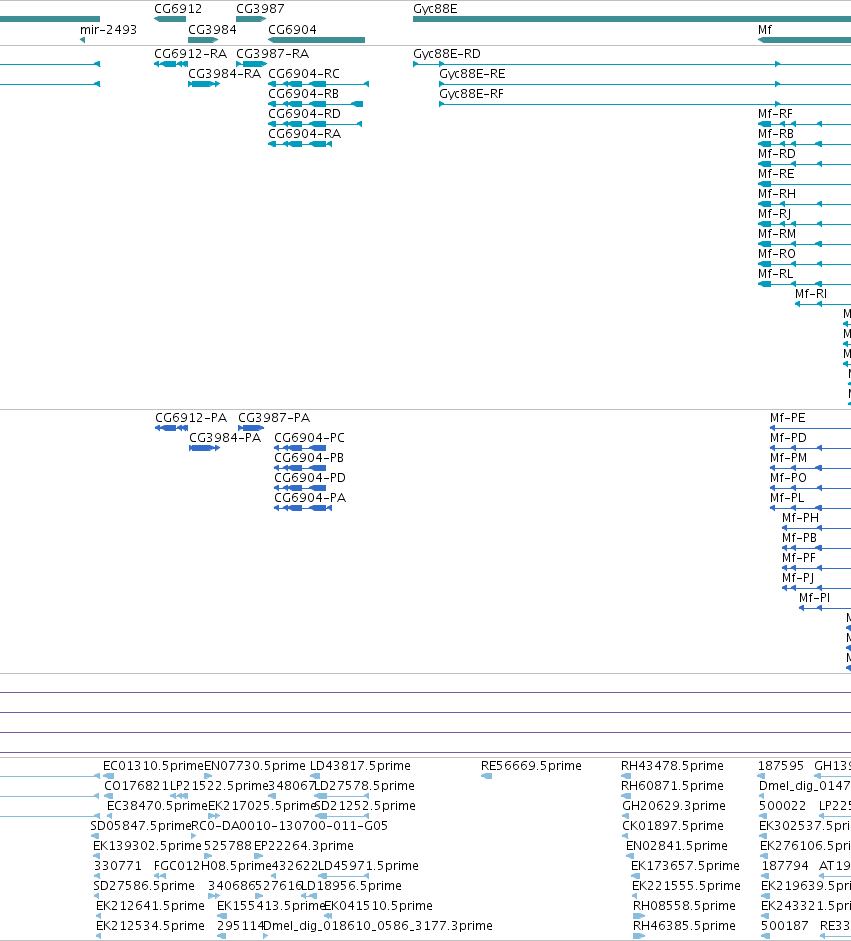Click protein Mf-PL
The image size is (851, 941).
click(787, 498)
